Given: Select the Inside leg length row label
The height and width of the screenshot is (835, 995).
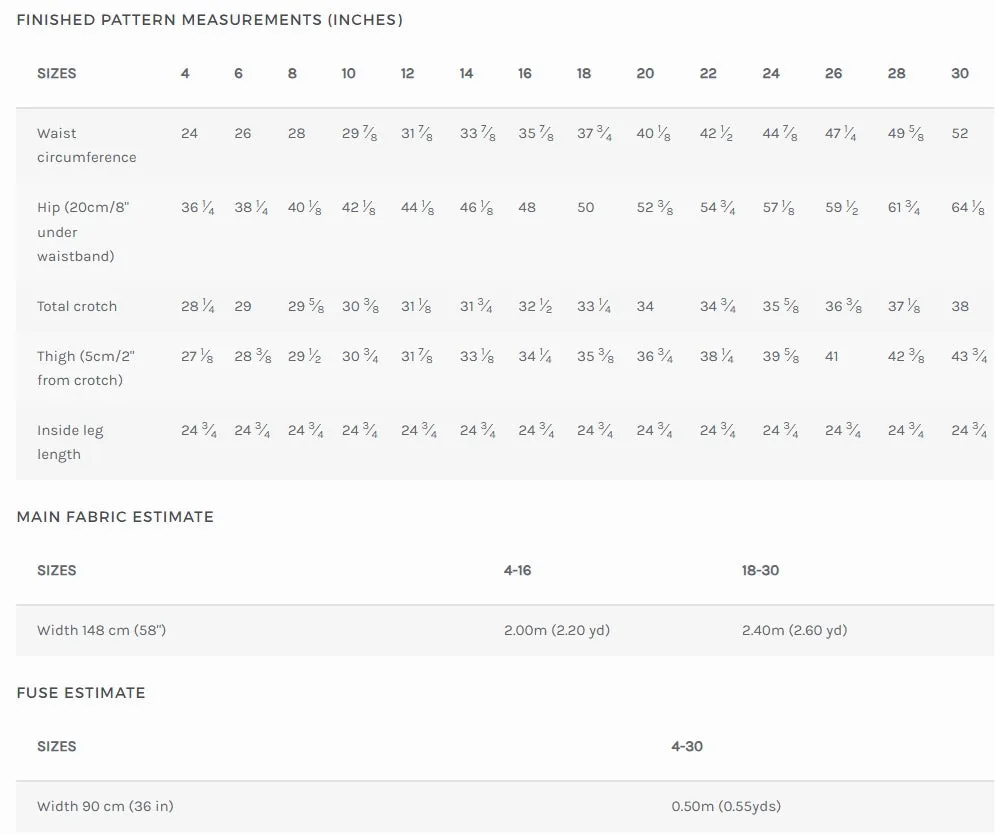Looking at the screenshot, I should pos(70,442).
